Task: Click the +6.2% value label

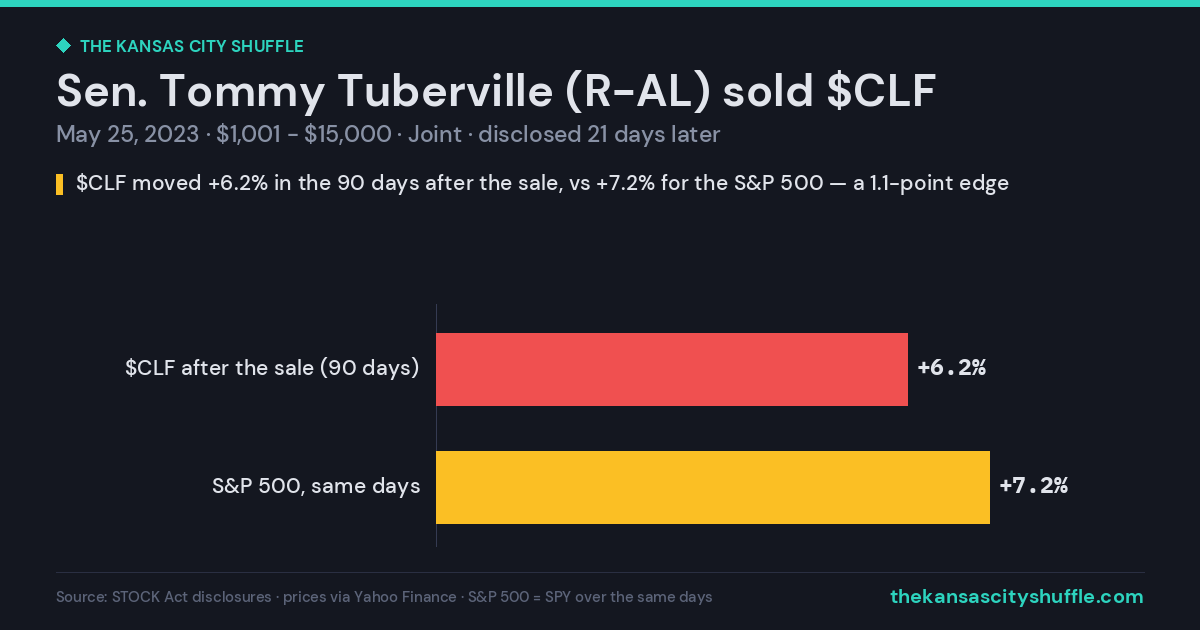Action: (x=952, y=368)
